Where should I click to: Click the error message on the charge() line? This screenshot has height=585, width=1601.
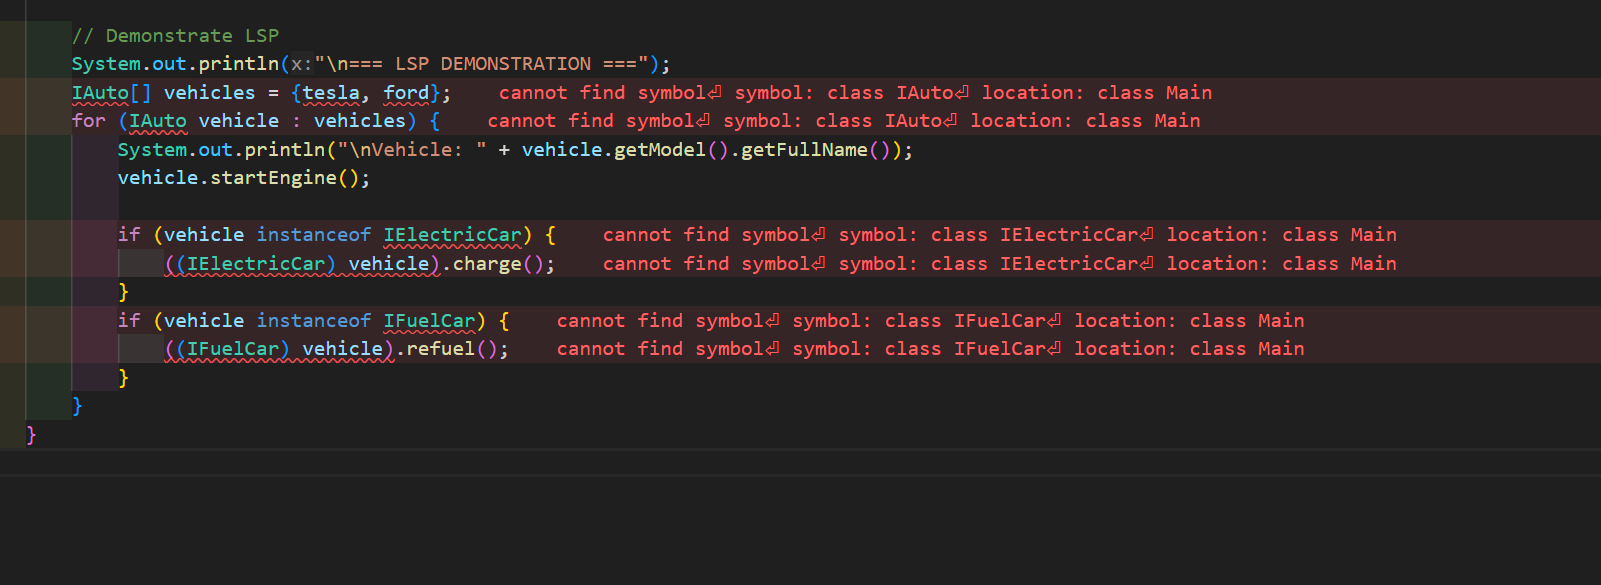(x=1000, y=263)
